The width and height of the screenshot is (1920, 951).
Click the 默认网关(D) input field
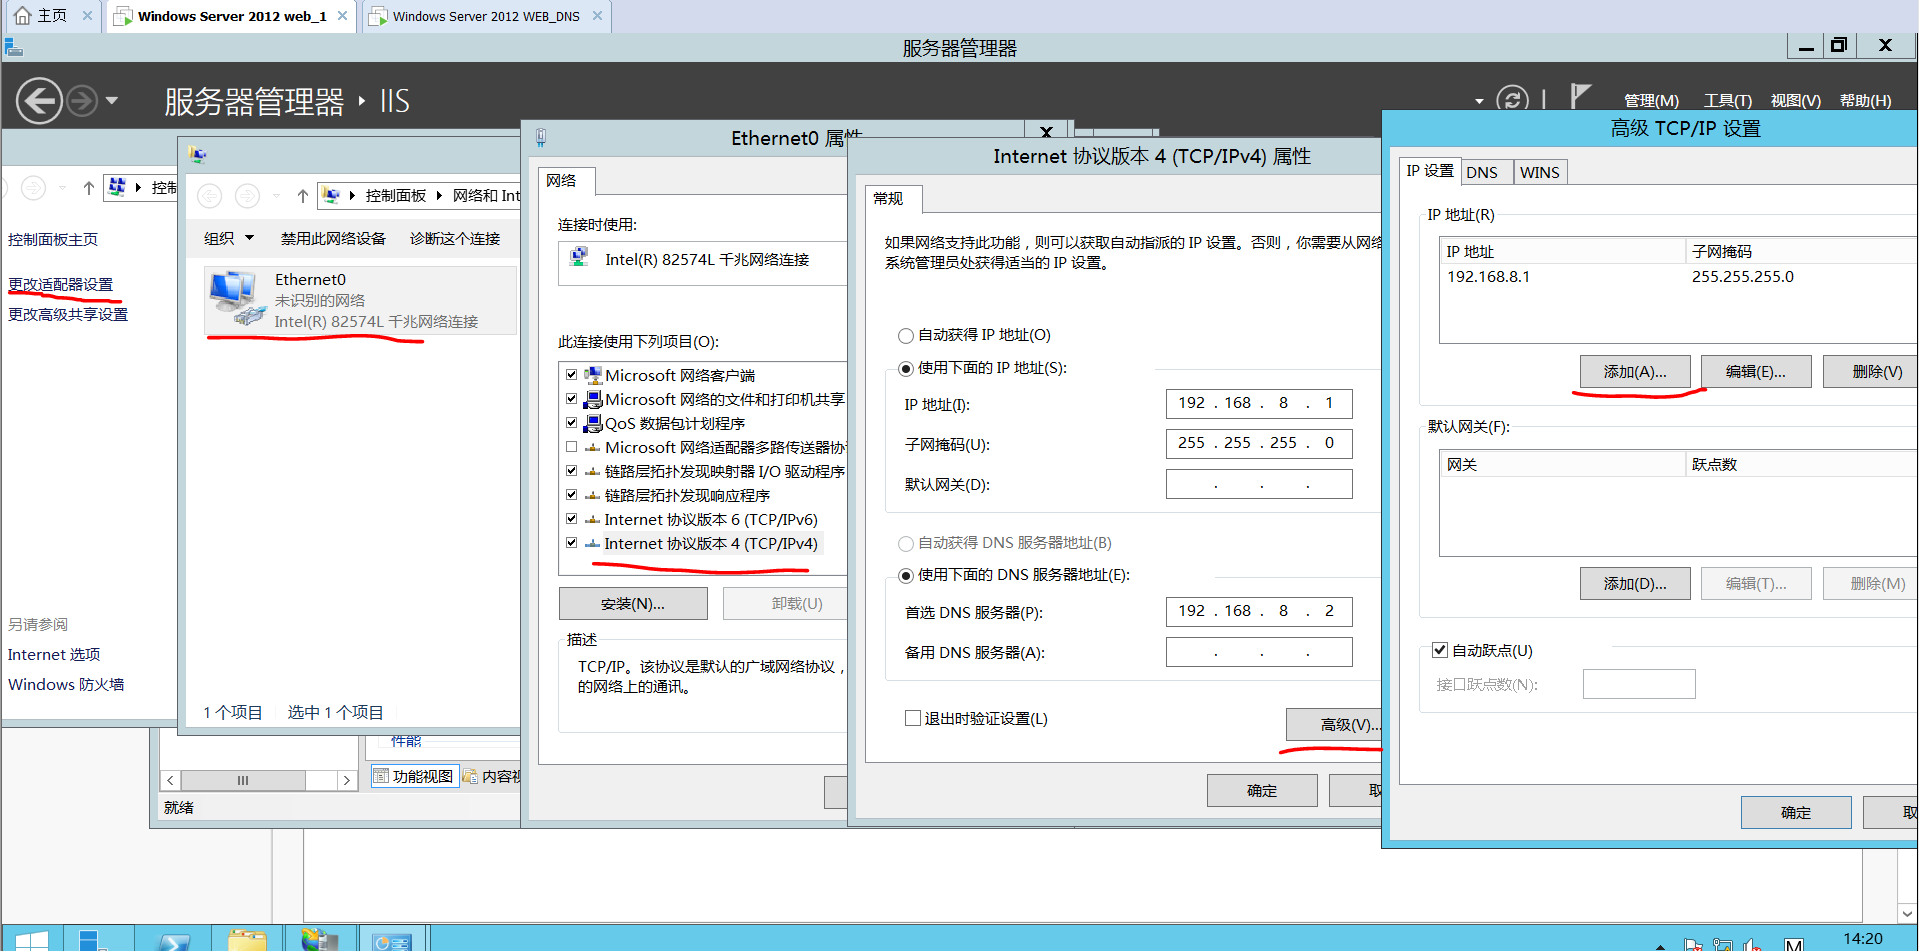pos(1259,484)
